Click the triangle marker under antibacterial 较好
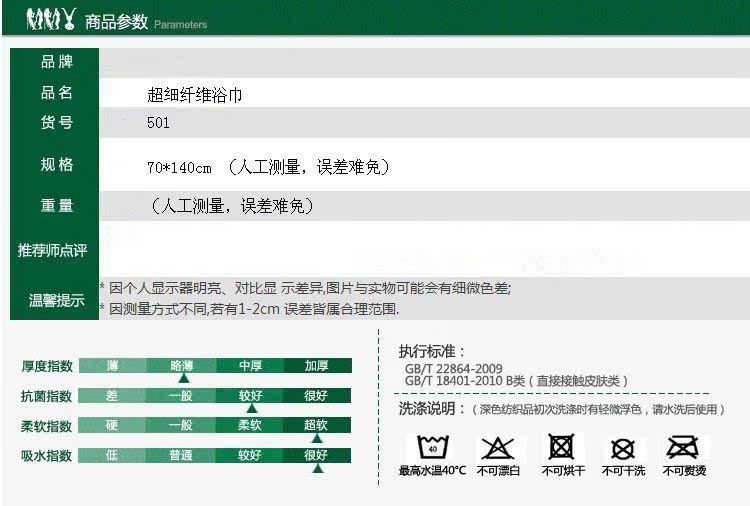Image resolution: width=750 pixels, height=506 pixels. pyautogui.click(x=252, y=408)
